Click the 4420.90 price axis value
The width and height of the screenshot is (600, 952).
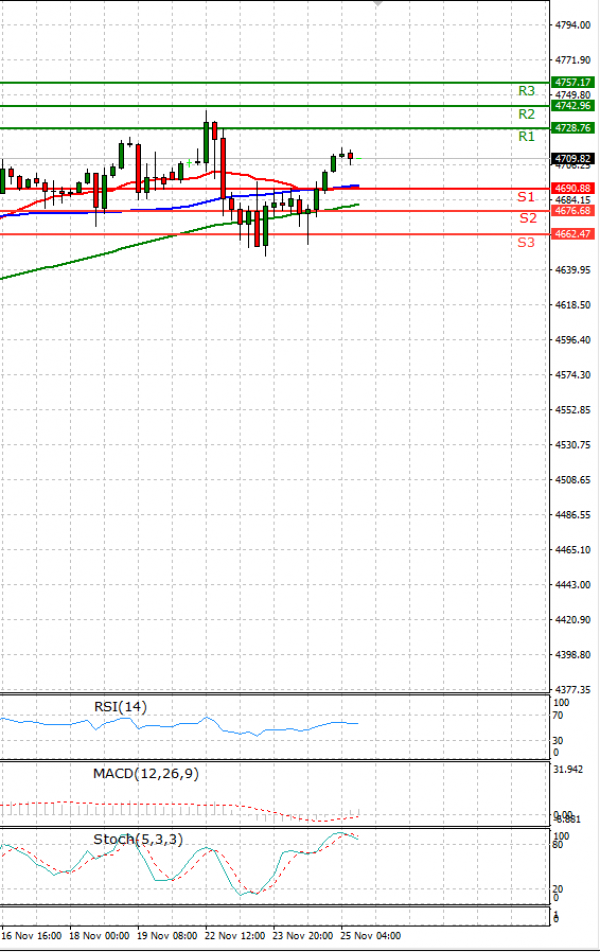573,620
